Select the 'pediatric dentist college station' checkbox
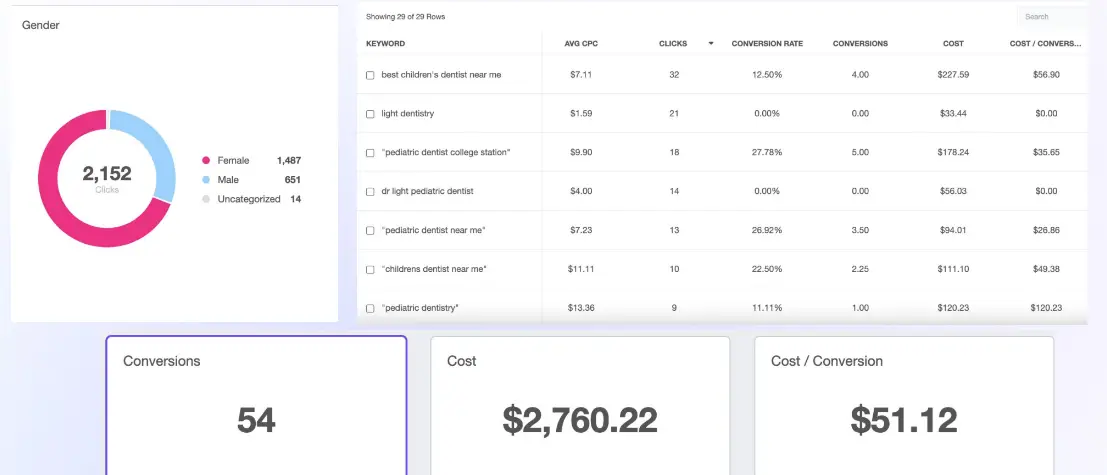This screenshot has width=1107, height=475. click(x=370, y=153)
